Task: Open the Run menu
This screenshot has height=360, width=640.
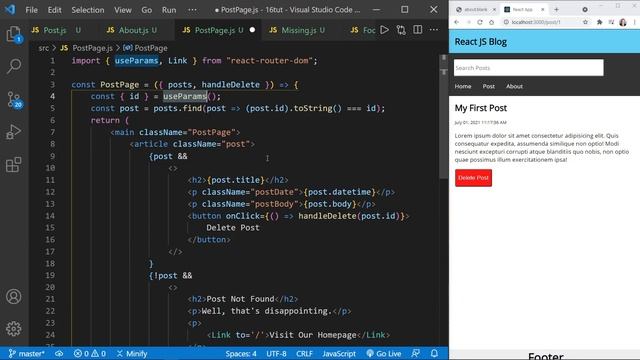Action: pyautogui.click(x=169, y=10)
